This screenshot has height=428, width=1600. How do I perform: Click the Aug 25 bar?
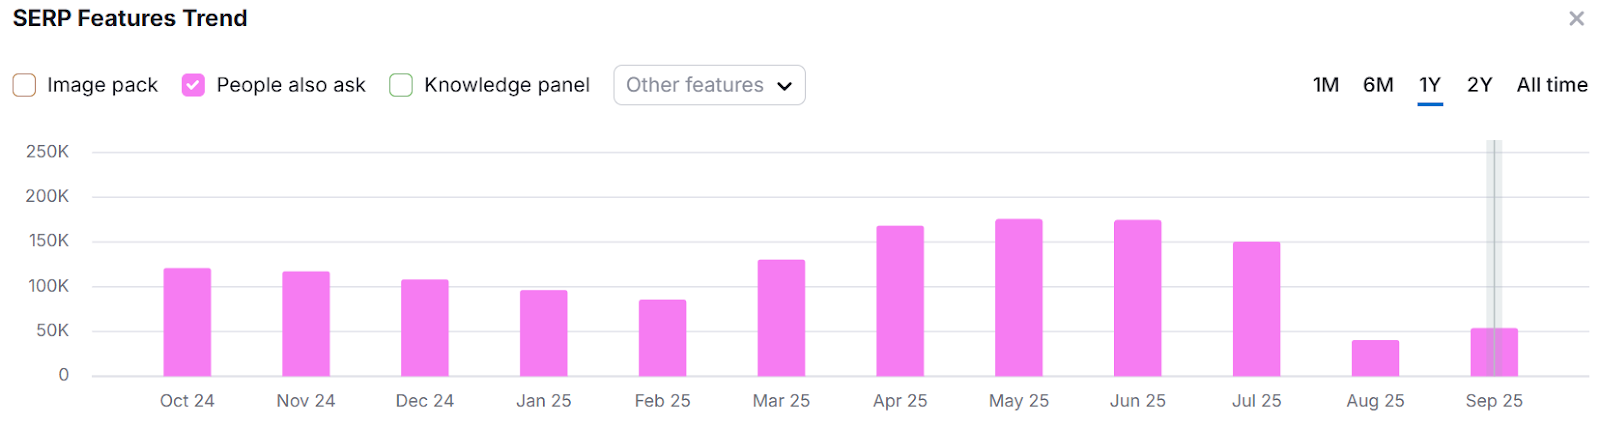pos(1375,358)
